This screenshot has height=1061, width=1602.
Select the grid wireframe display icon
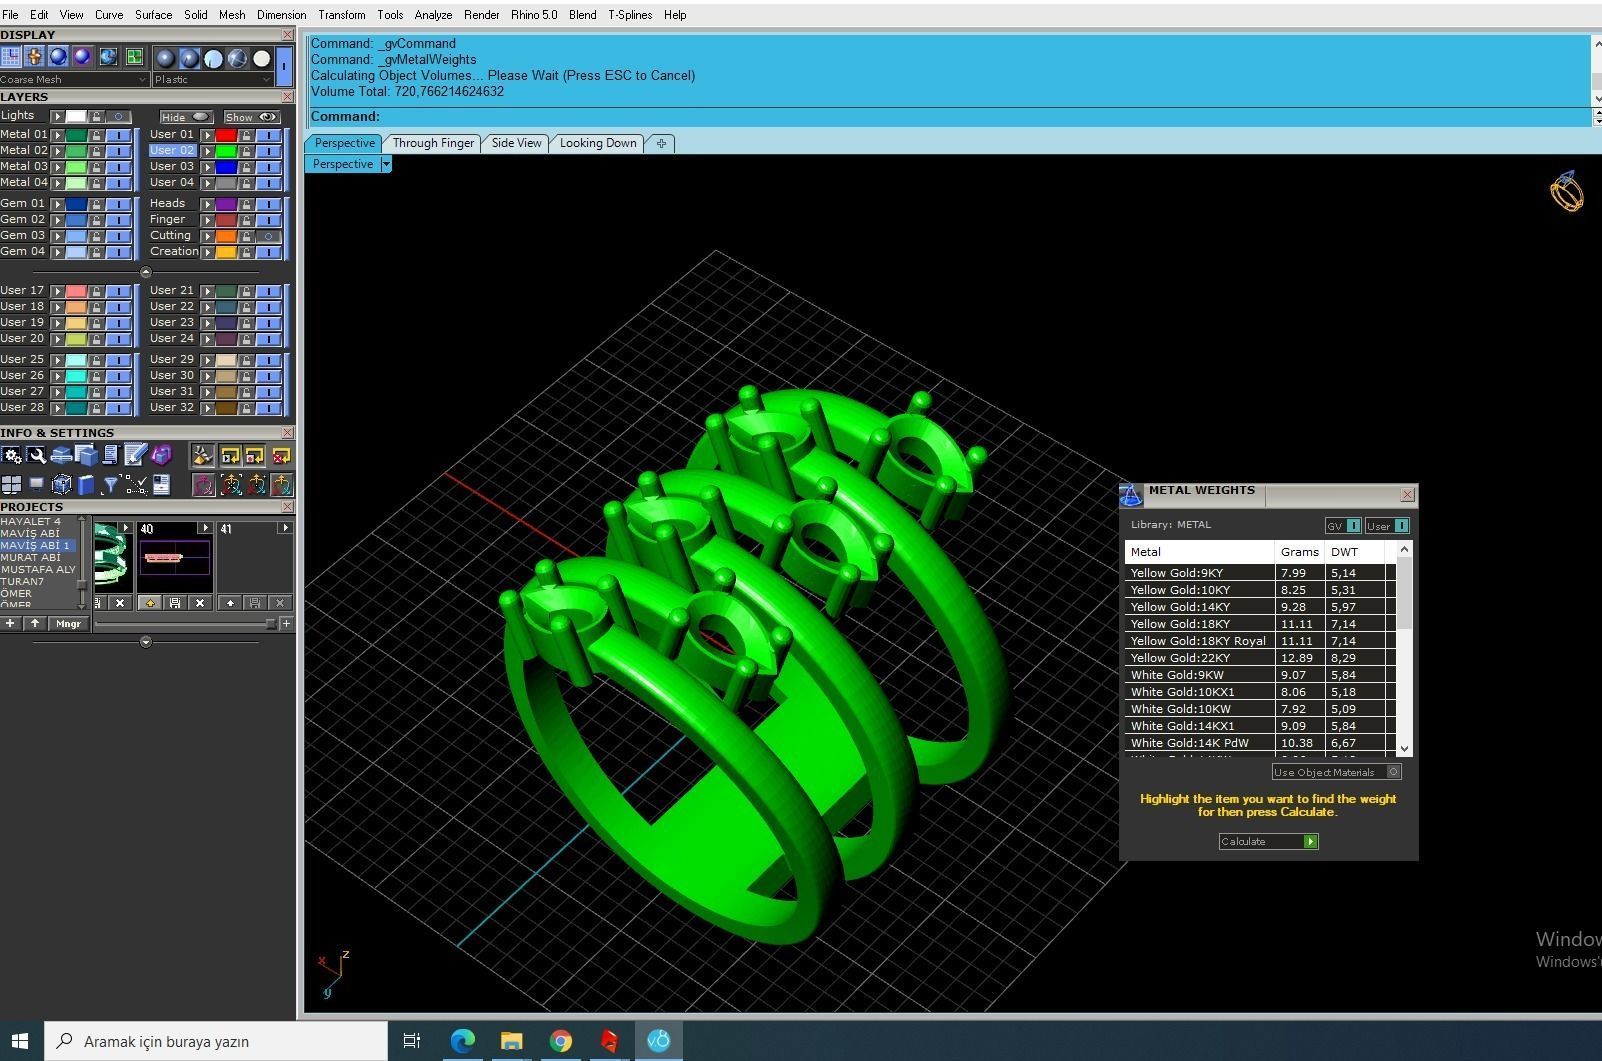point(11,57)
